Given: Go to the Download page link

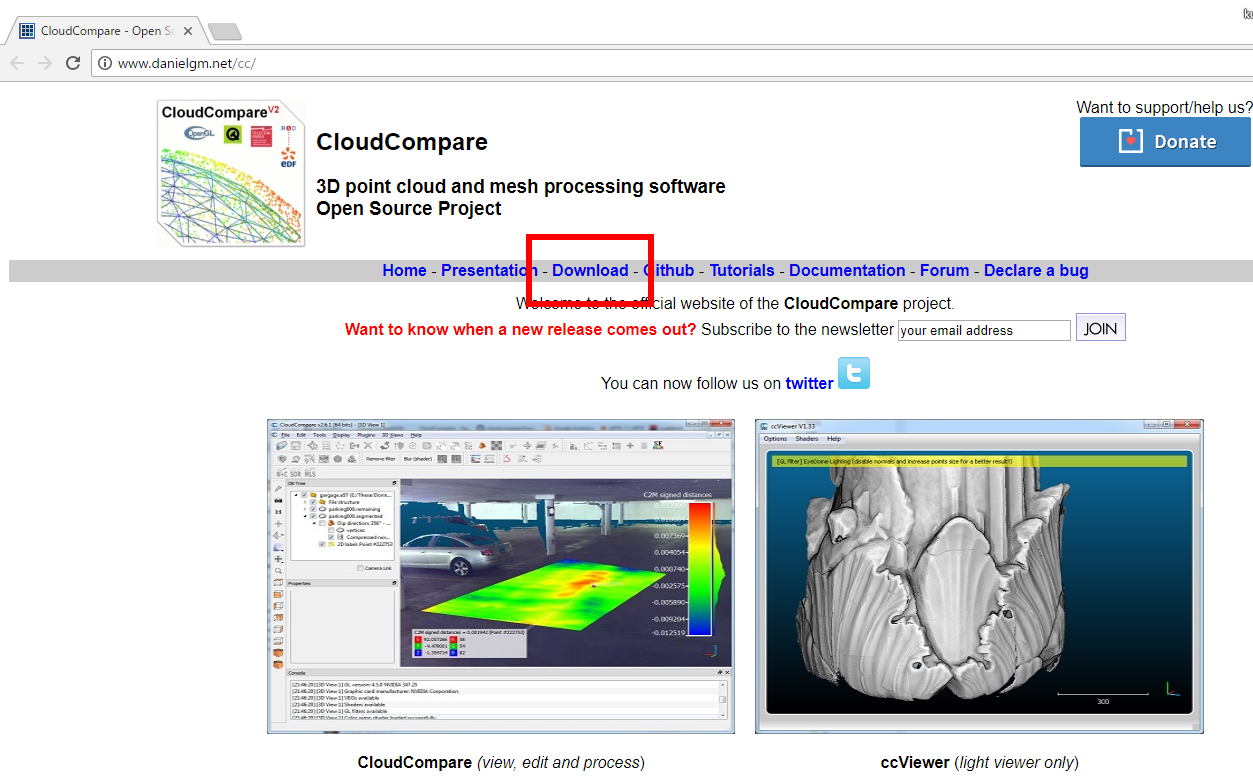Looking at the screenshot, I should [590, 270].
